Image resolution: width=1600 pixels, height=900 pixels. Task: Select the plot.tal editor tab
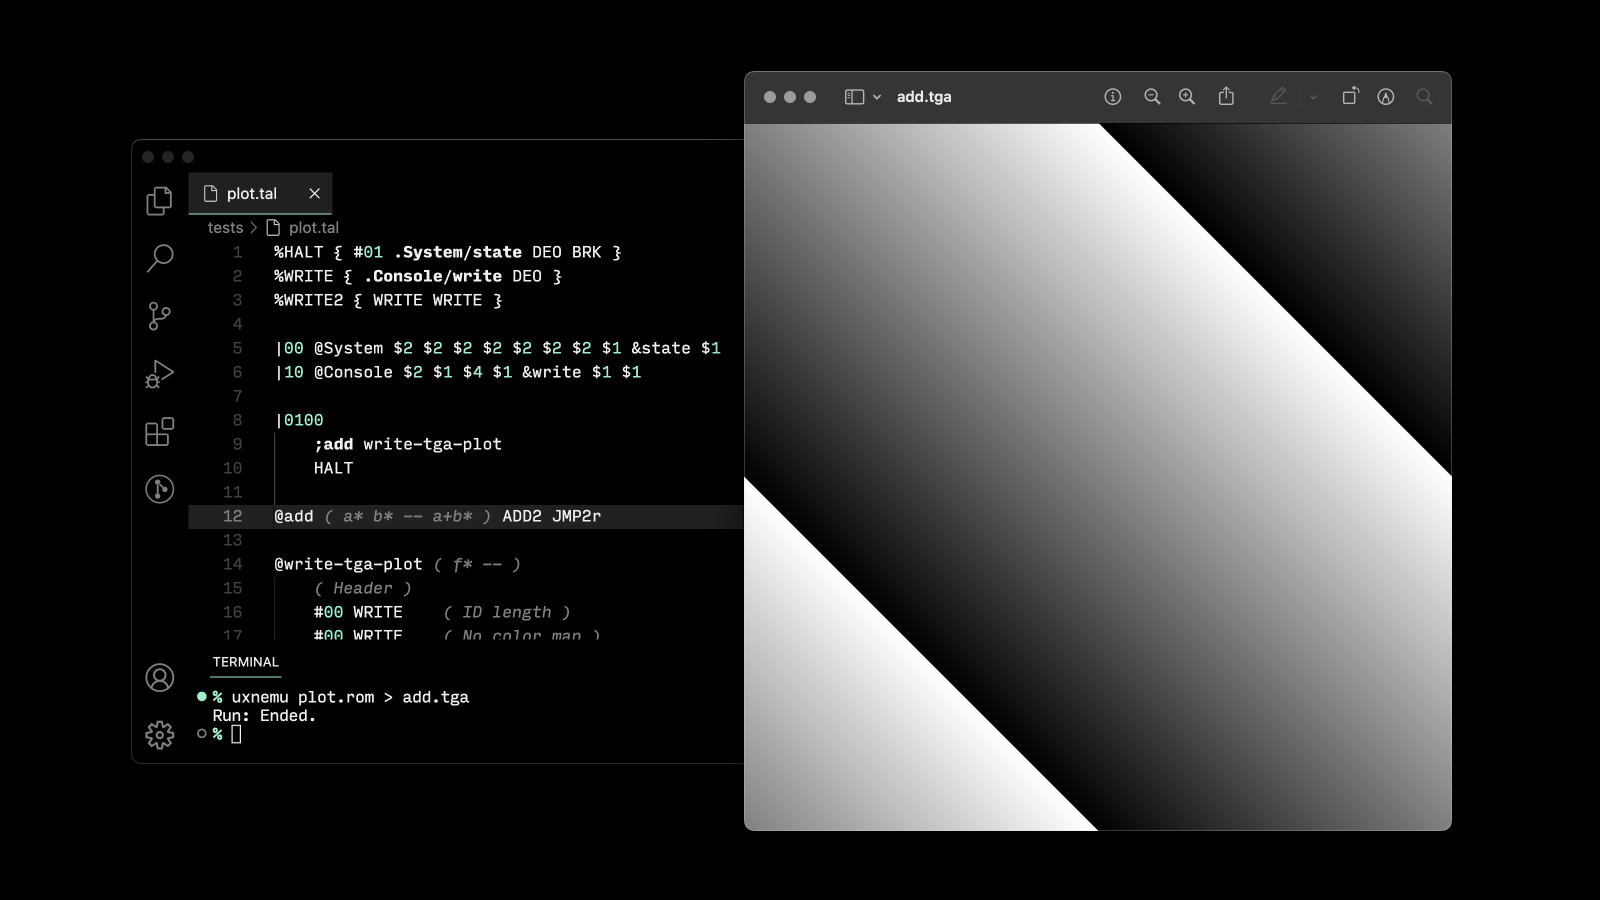pos(250,193)
